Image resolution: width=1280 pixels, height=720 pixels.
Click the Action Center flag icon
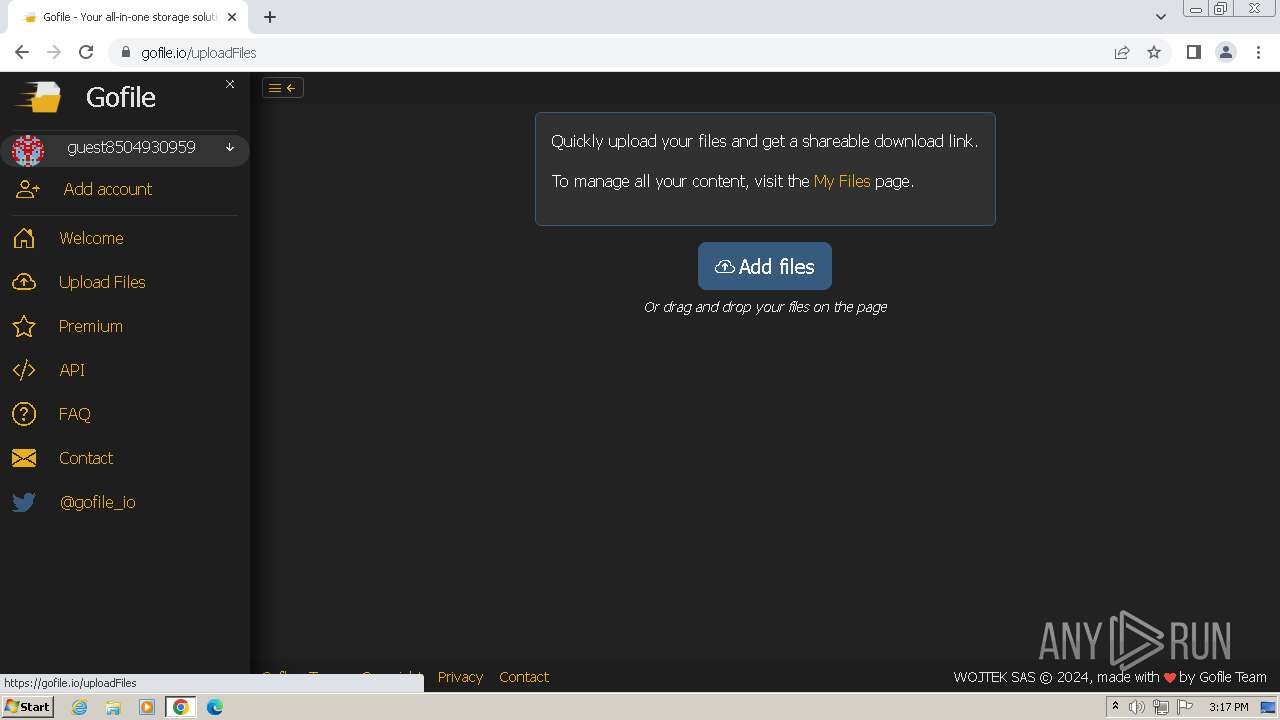pos(1184,707)
